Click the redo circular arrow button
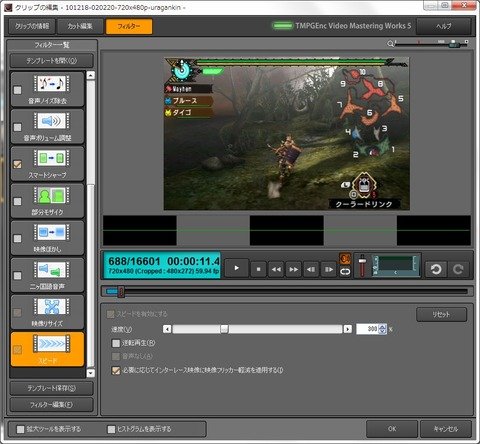This screenshot has height=444, width=480. click(458, 269)
